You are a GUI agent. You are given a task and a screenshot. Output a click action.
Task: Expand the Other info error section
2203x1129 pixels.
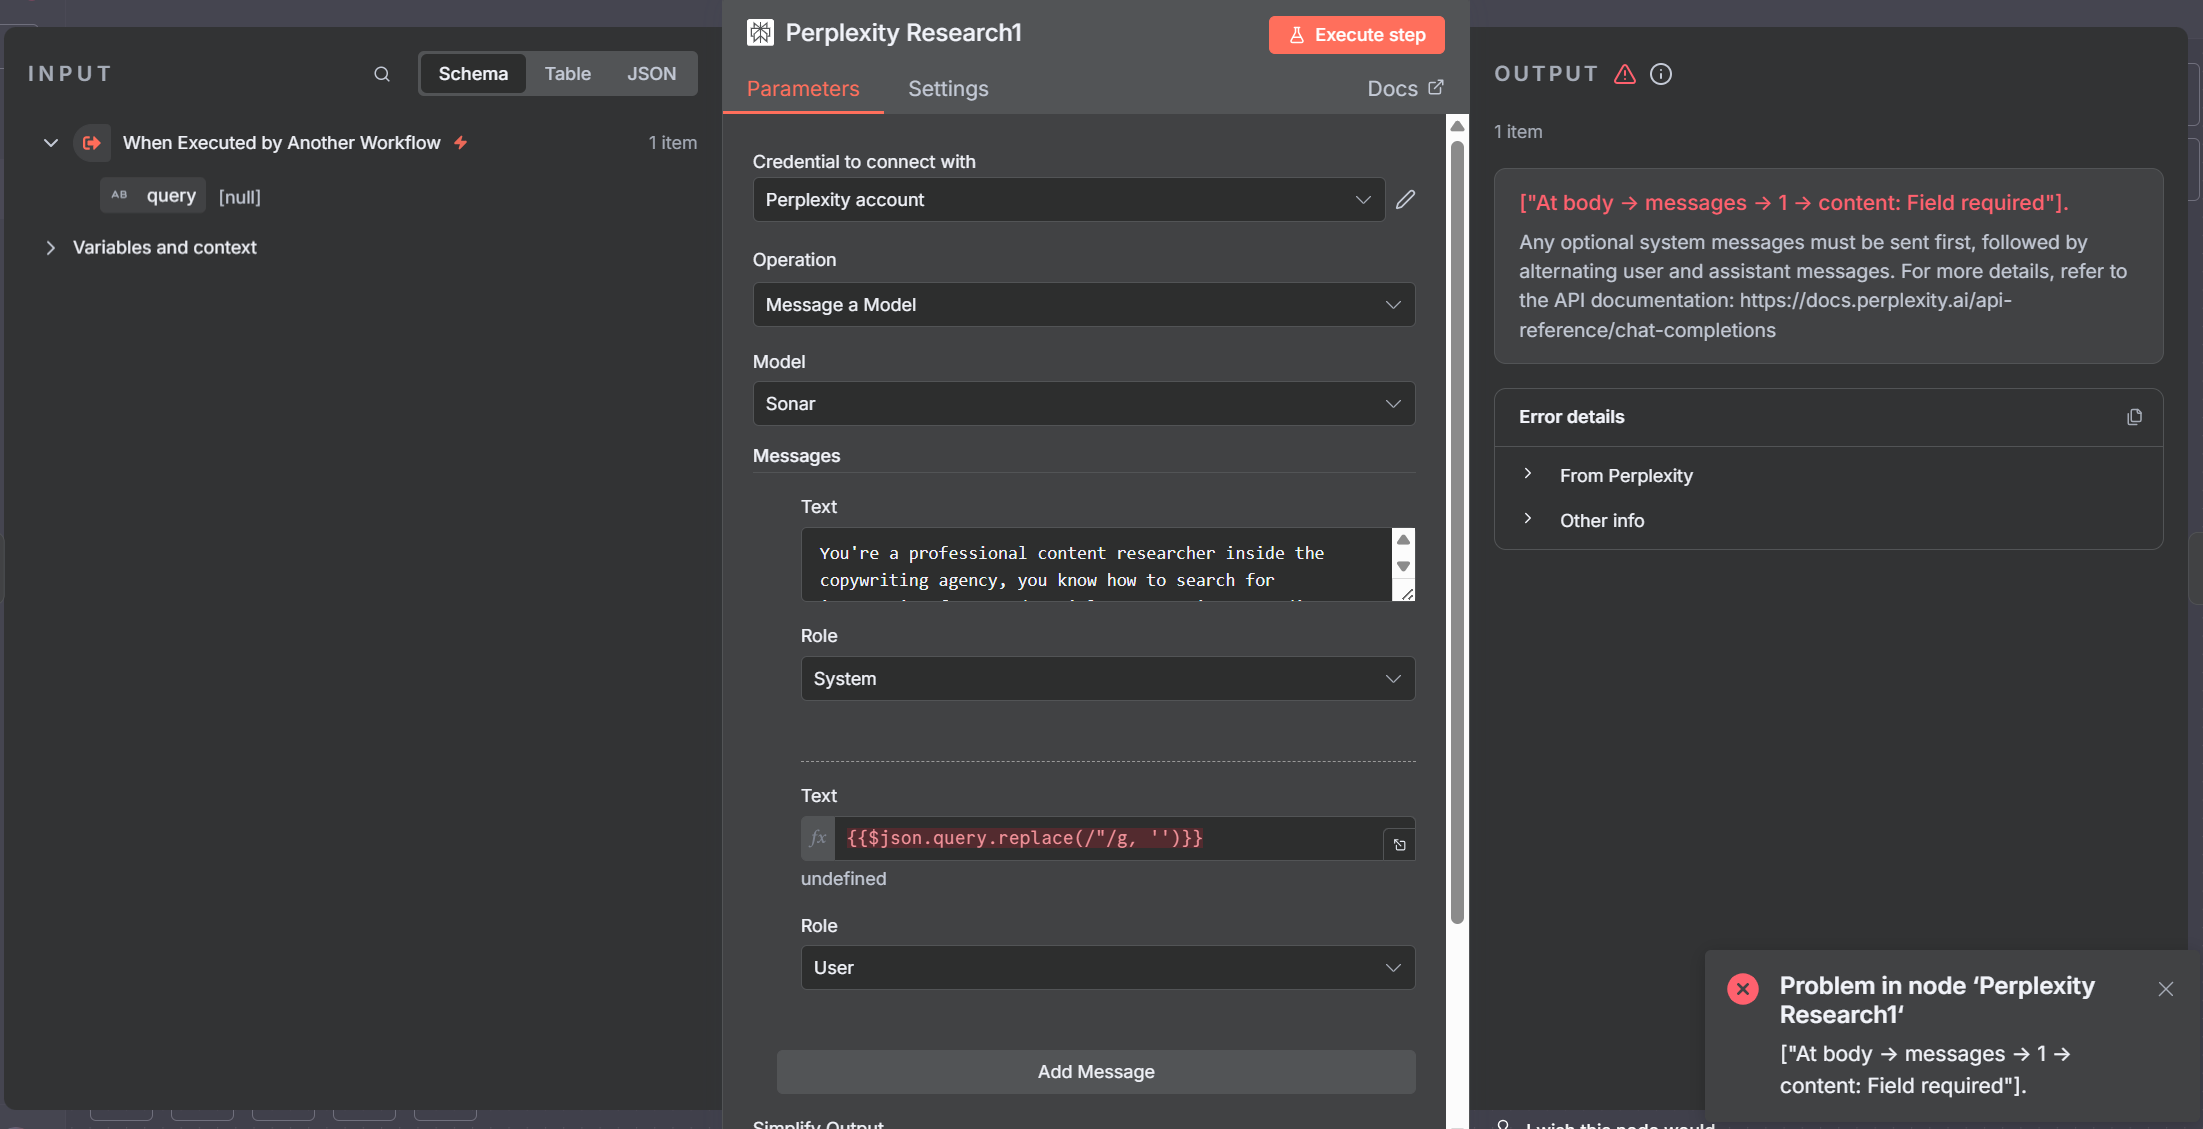[x=1528, y=519]
